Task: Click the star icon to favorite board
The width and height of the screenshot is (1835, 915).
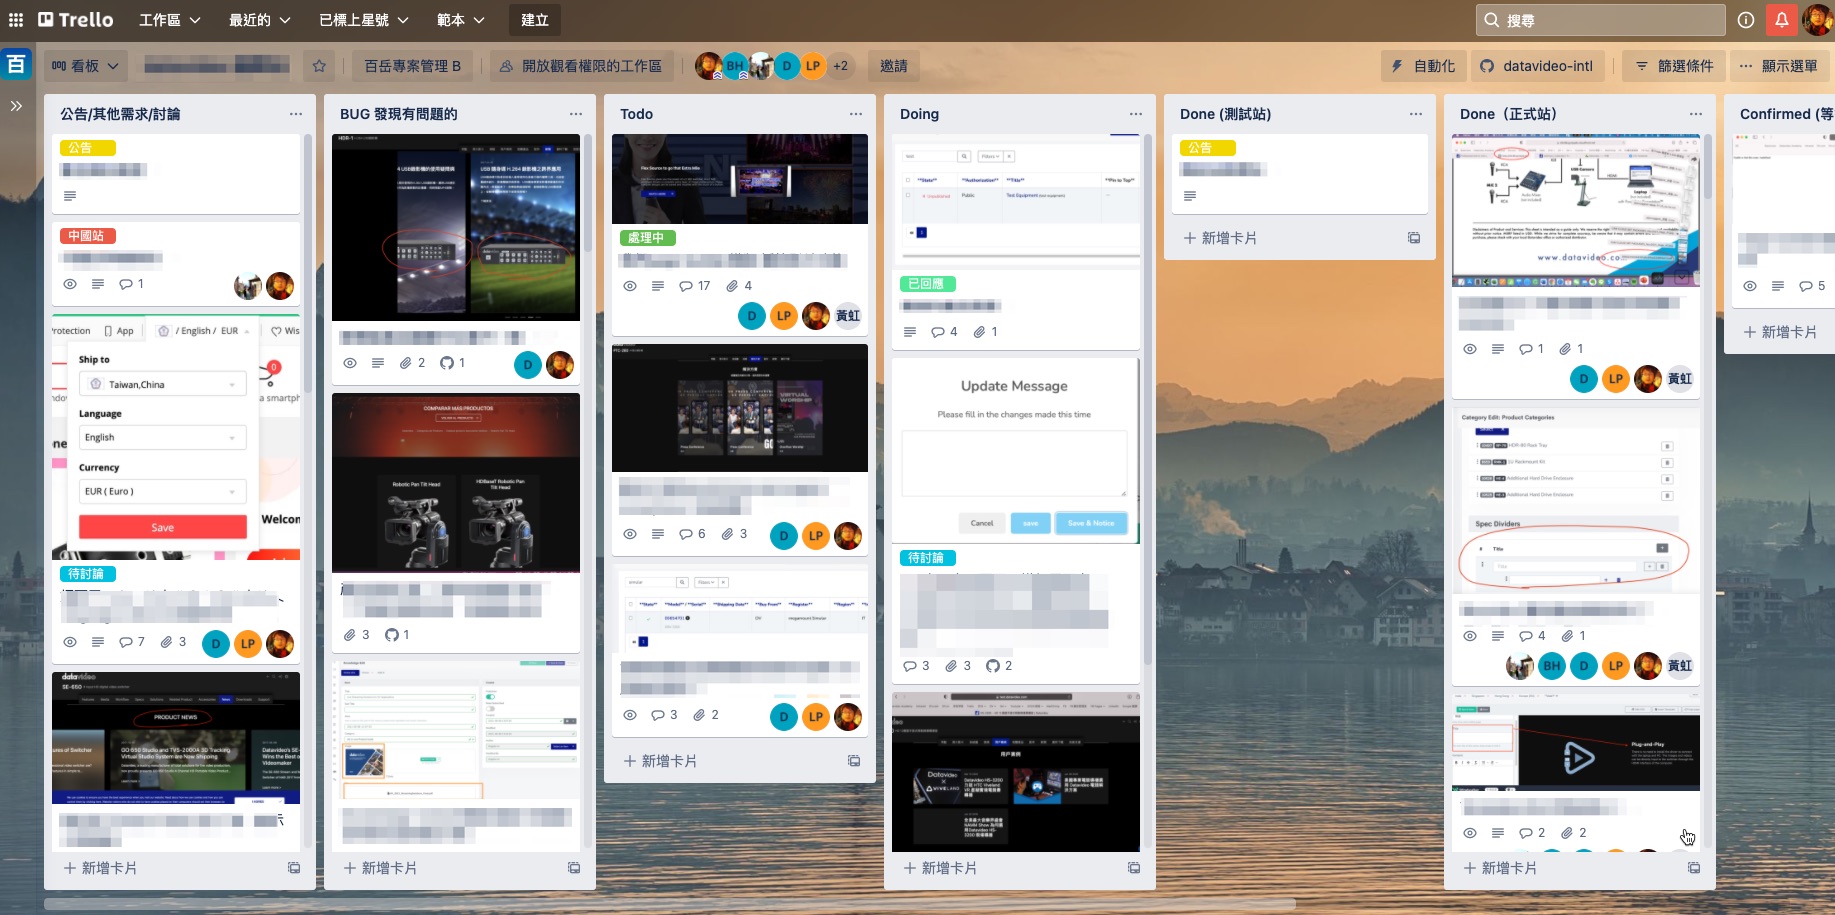Action: [x=319, y=66]
